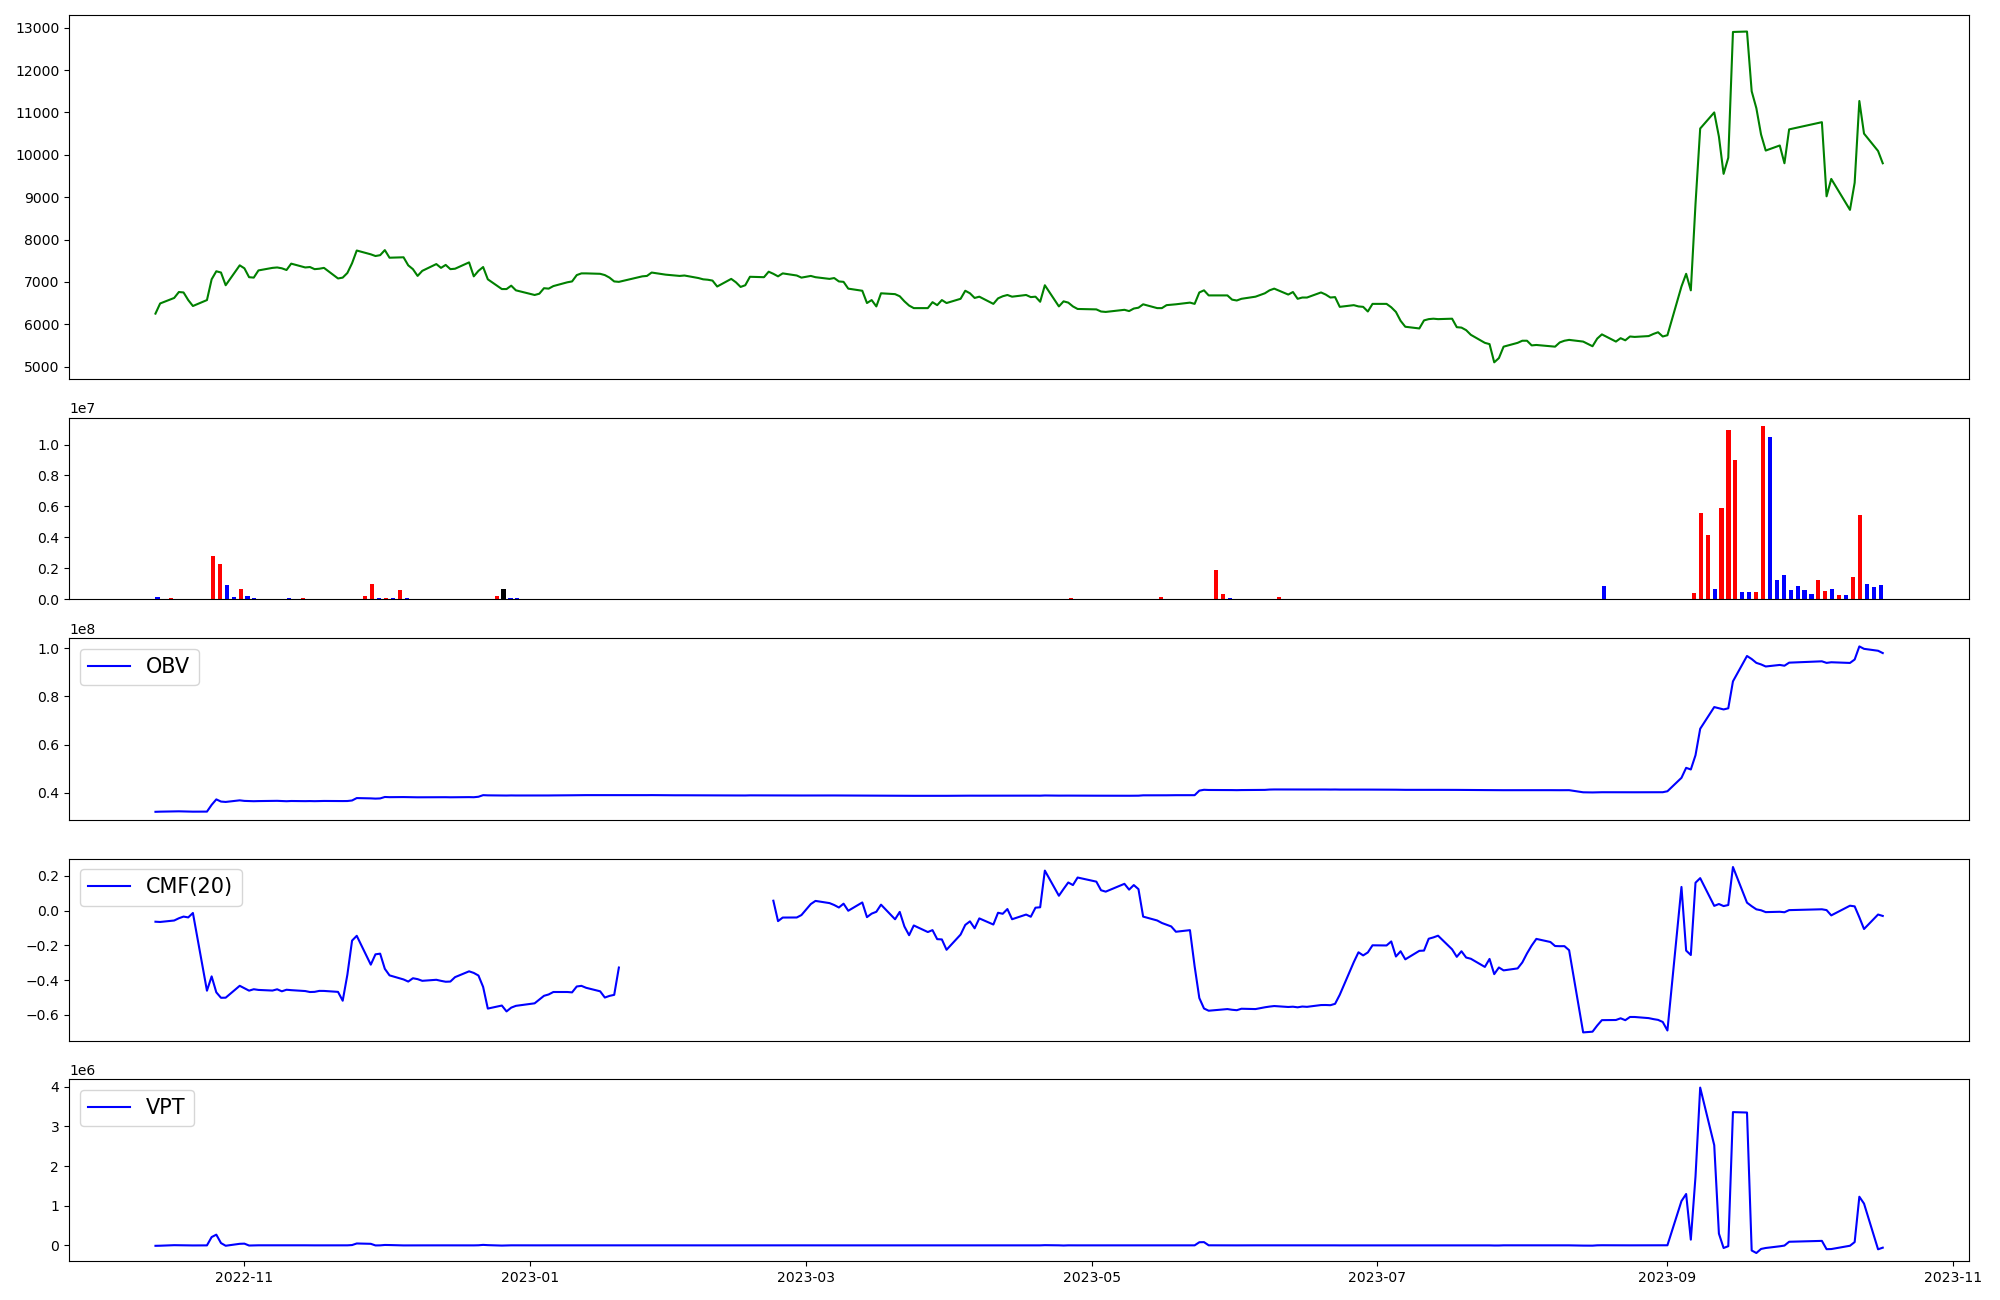
Task: Click the 2023-07 x-axis tick label
Action: 1377,1277
